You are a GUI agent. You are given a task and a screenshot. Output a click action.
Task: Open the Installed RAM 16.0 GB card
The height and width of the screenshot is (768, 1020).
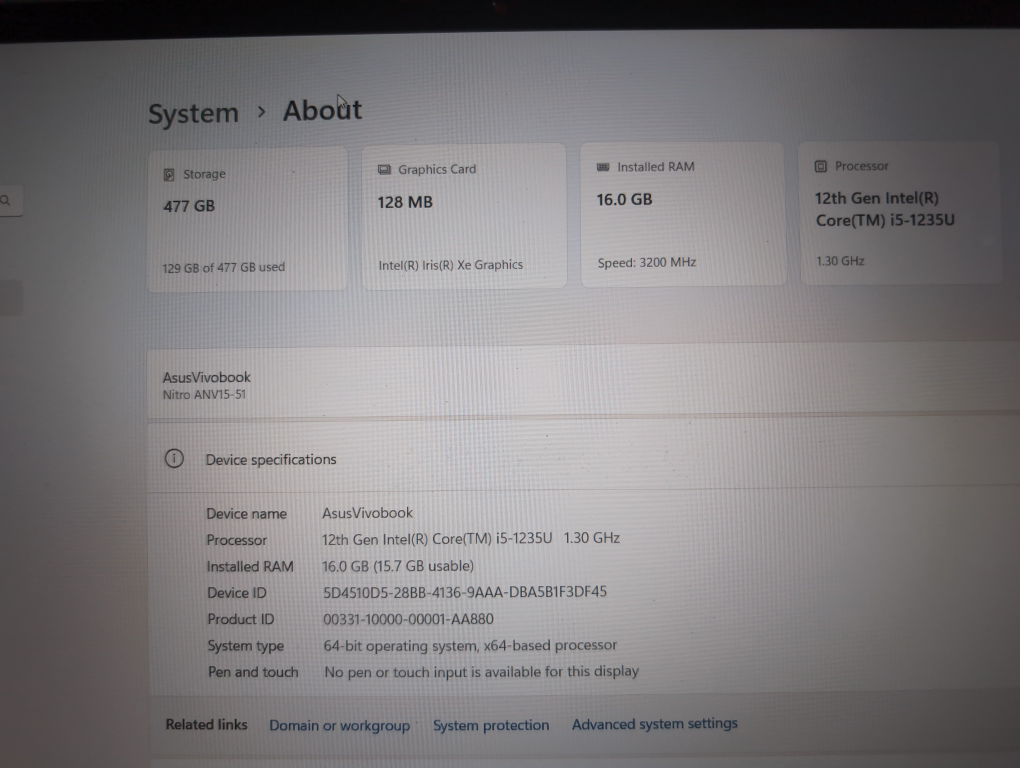[x=683, y=214]
